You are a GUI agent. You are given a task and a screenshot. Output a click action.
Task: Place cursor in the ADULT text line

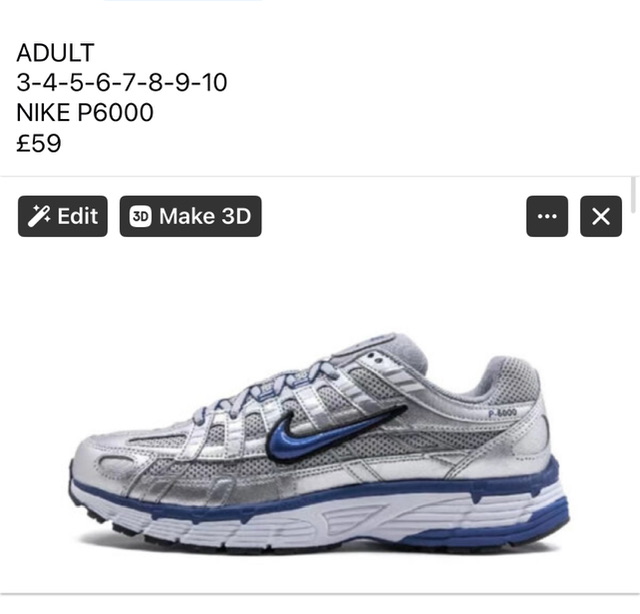56,53
